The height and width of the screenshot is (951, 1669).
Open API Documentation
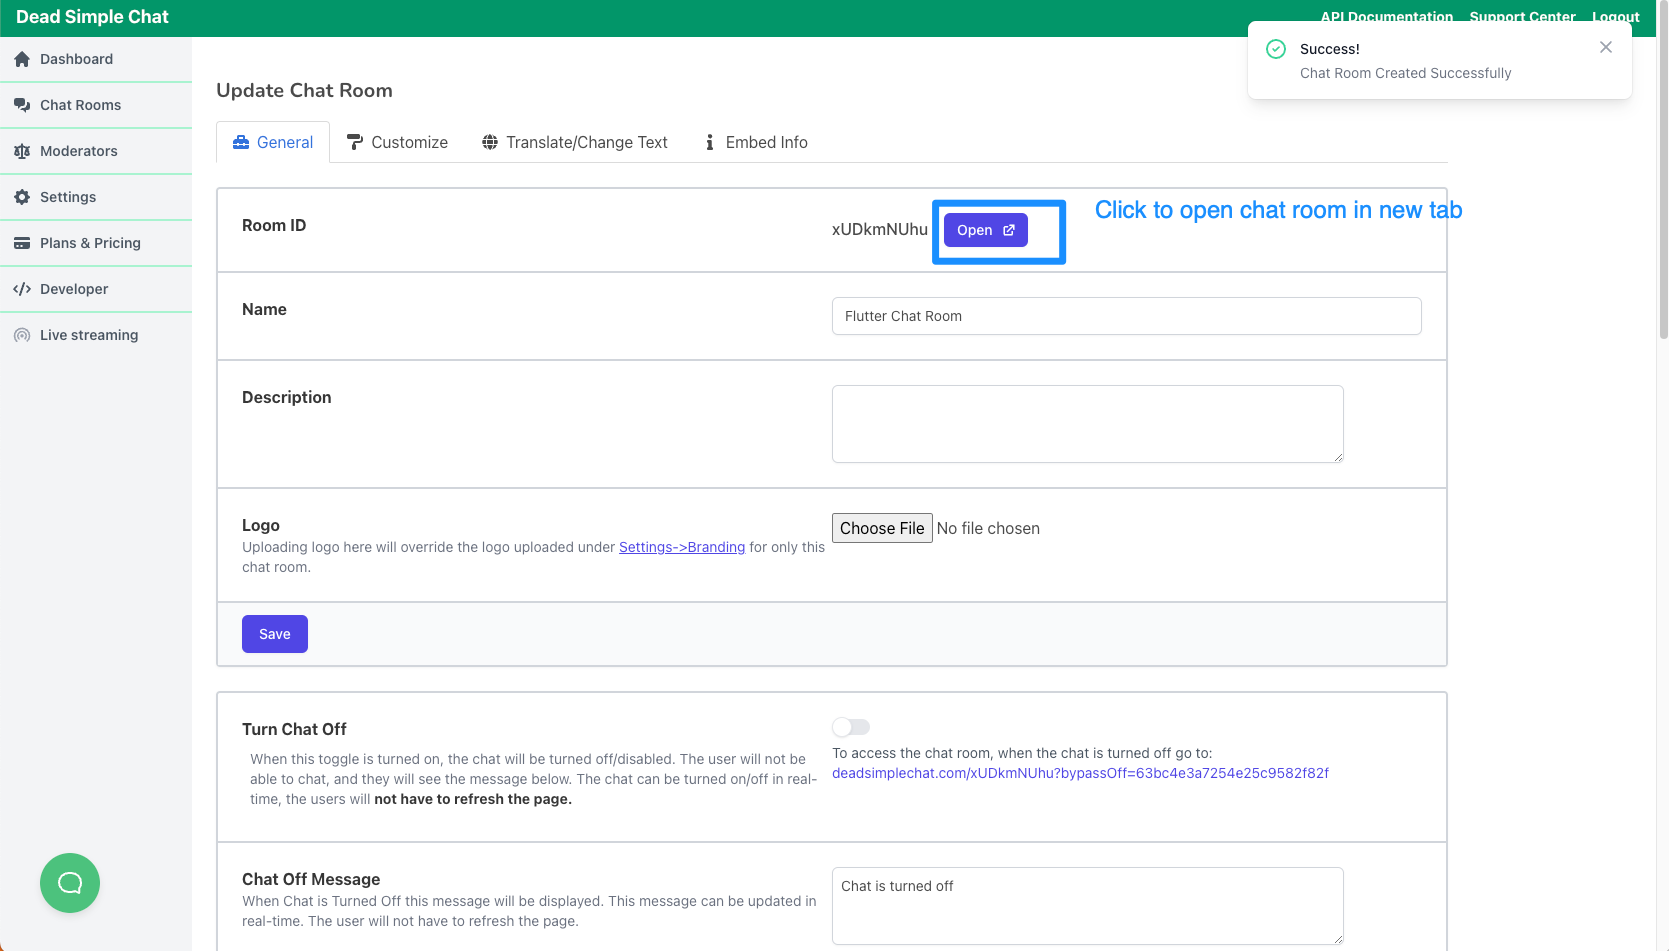click(x=1387, y=17)
